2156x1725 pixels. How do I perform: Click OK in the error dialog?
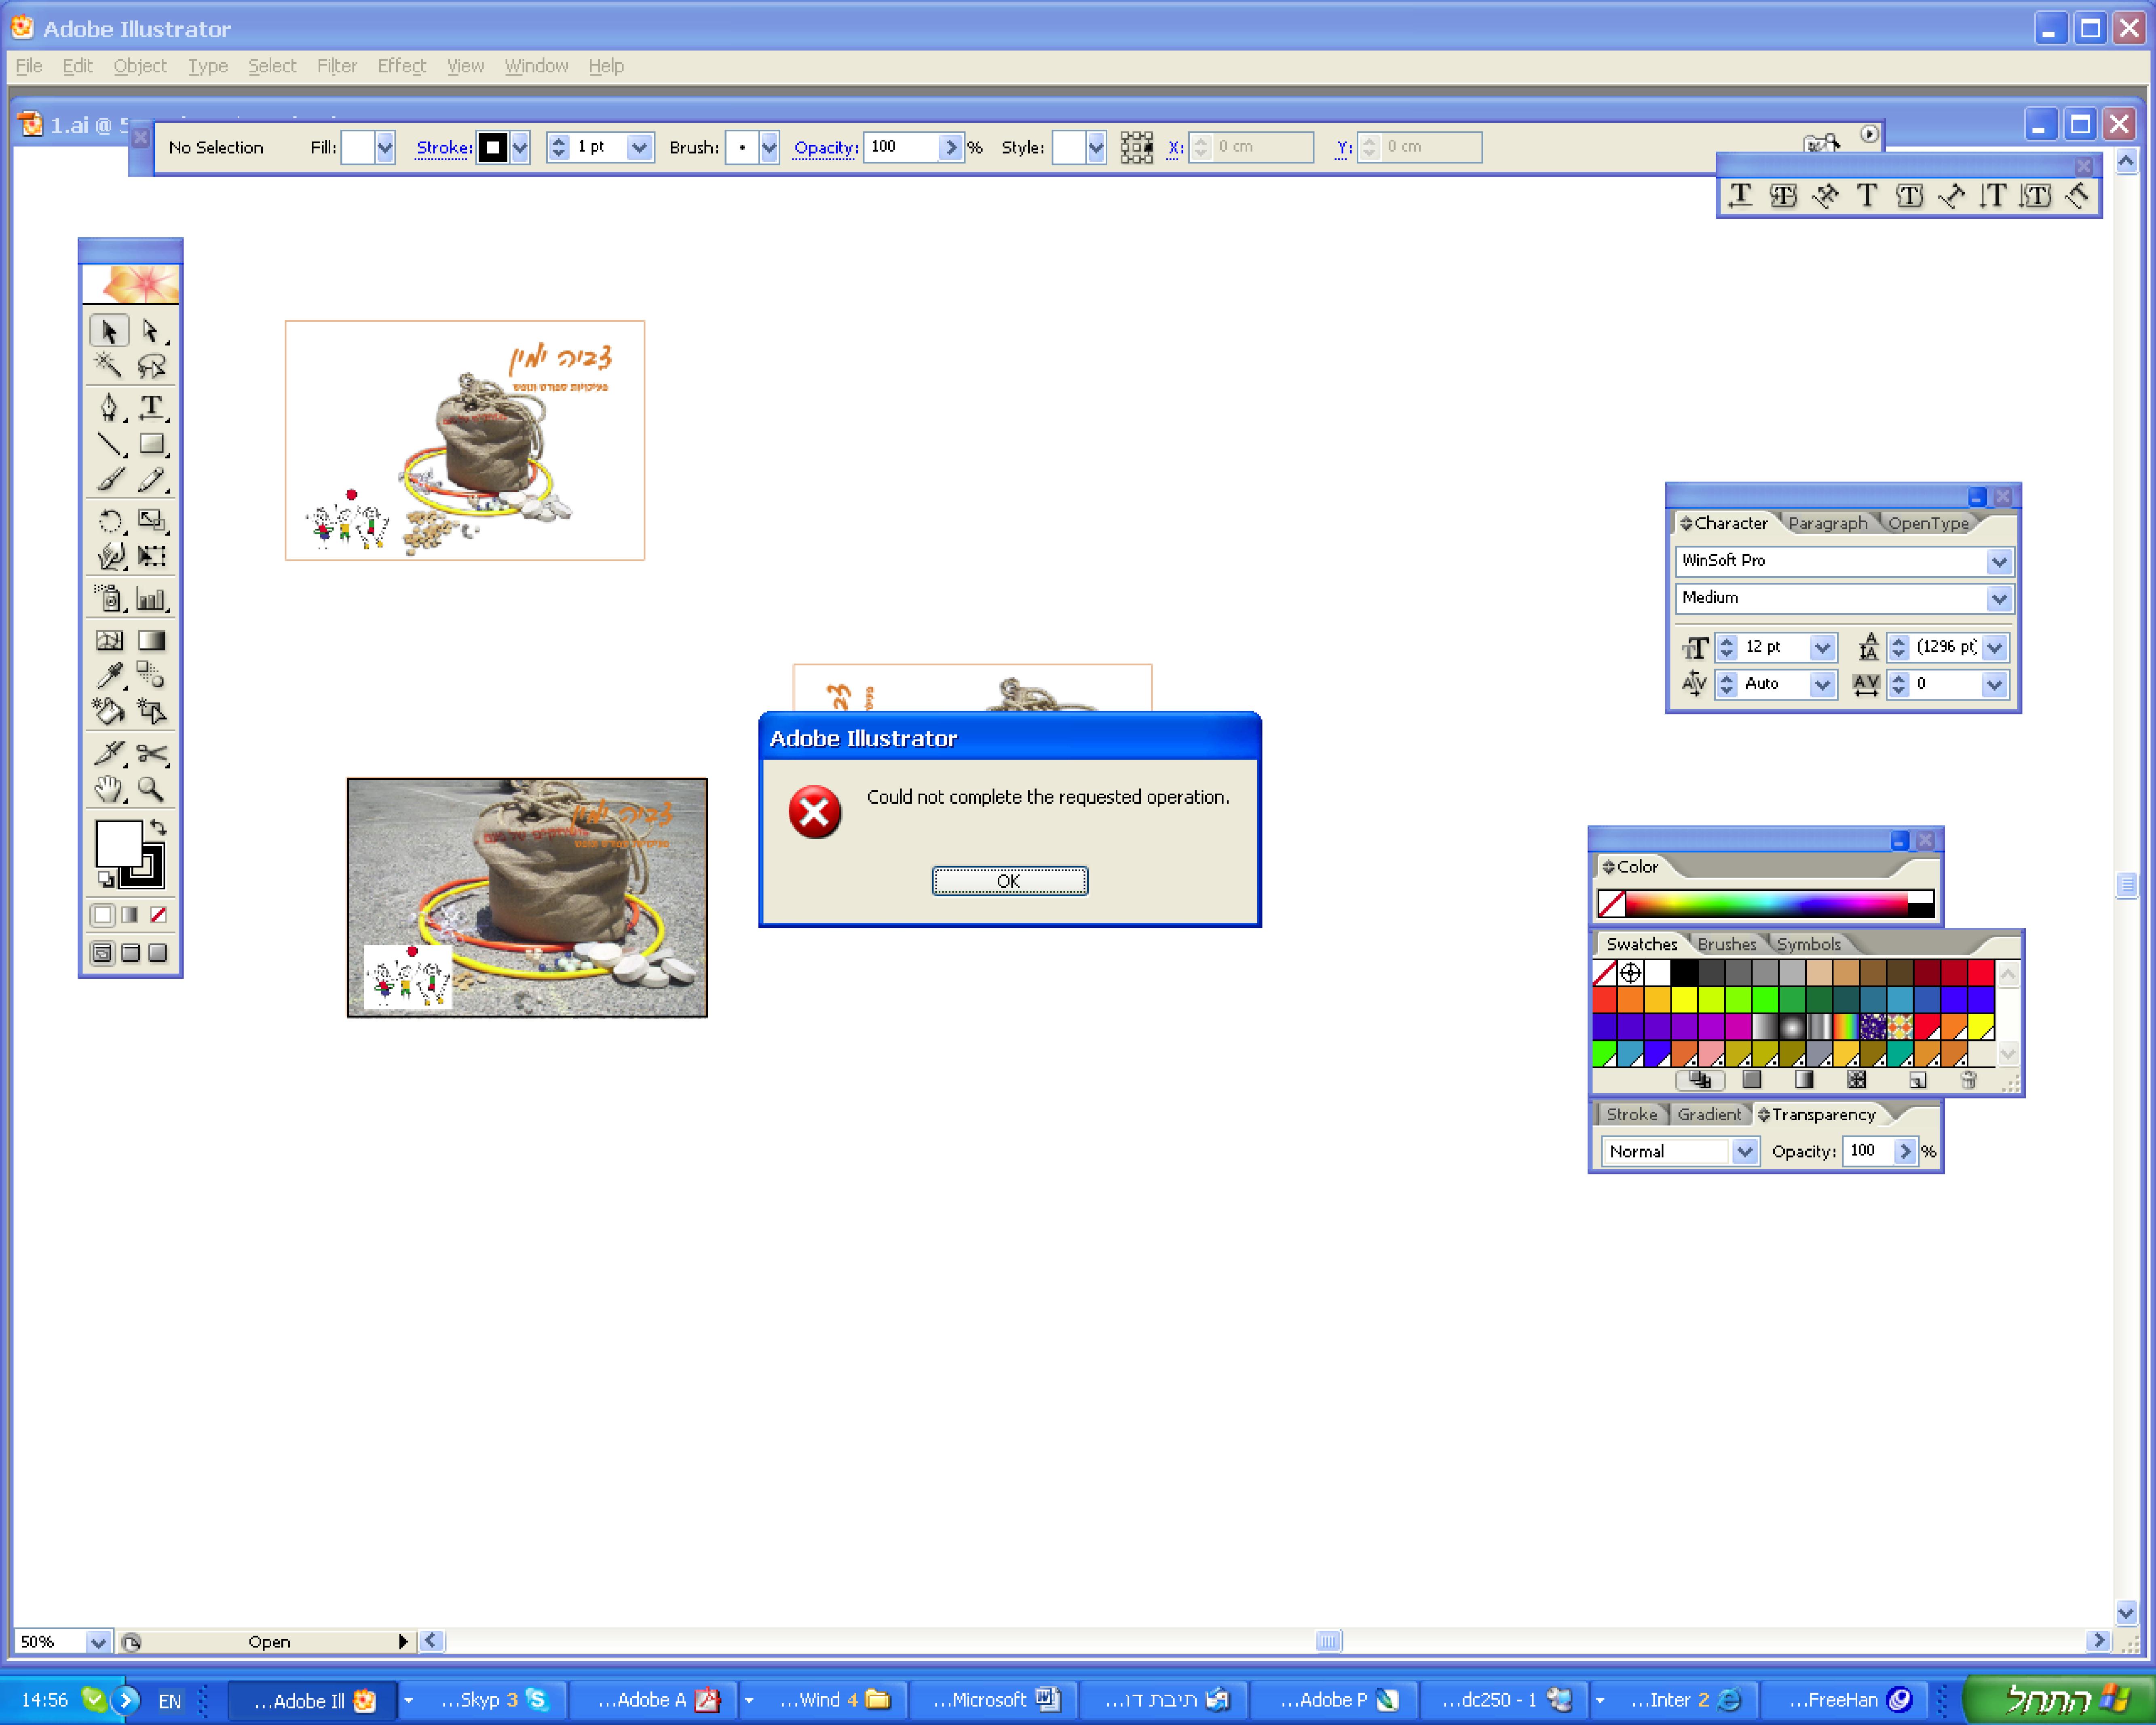1009,881
